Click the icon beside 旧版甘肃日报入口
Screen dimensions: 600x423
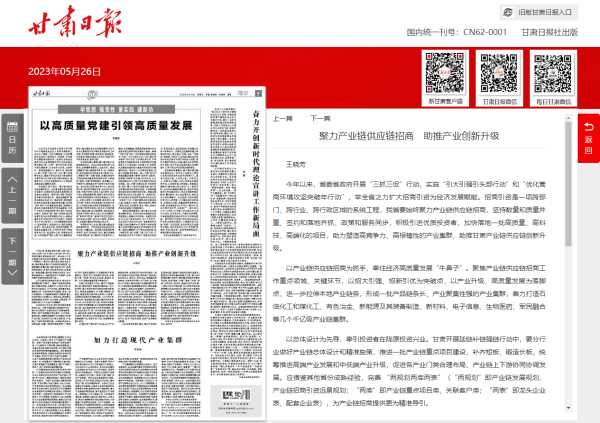pos(508,12)
